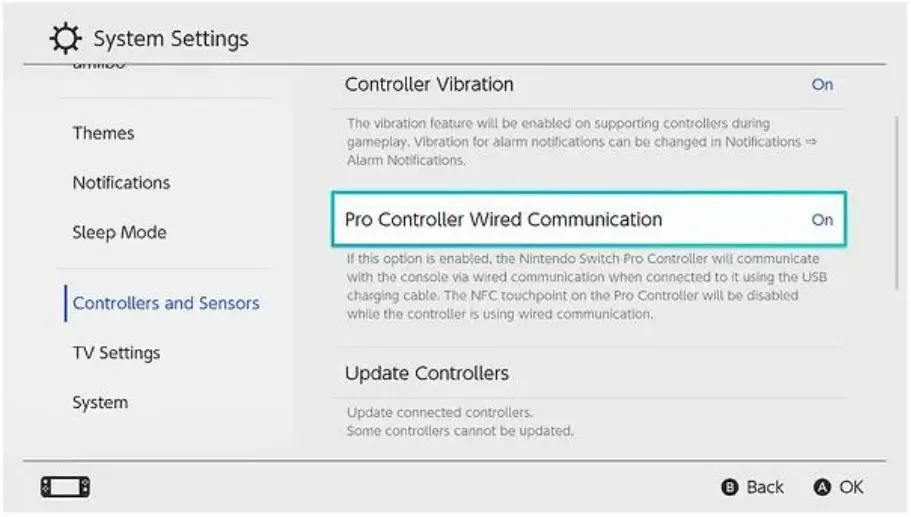Viewport: 911px width, 517px height.
Task: Click the Pro Controller Wired Communication title
Action: [x=503, y=220]
